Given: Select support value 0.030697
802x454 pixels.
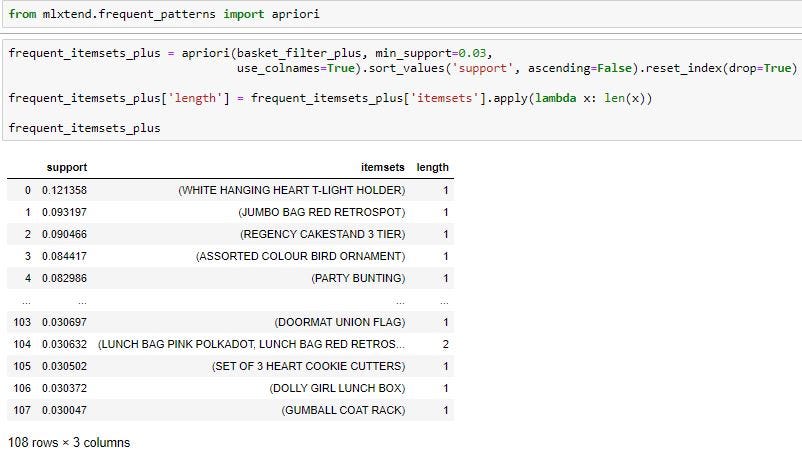Looking at the screenshot, I should 64,322.
